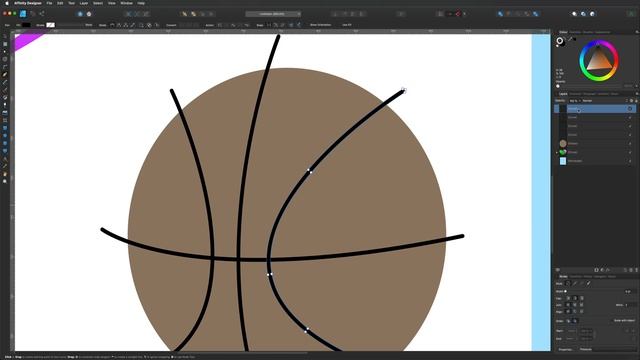Toggle visibility of the second Curve layer

[x=630, y=118]
